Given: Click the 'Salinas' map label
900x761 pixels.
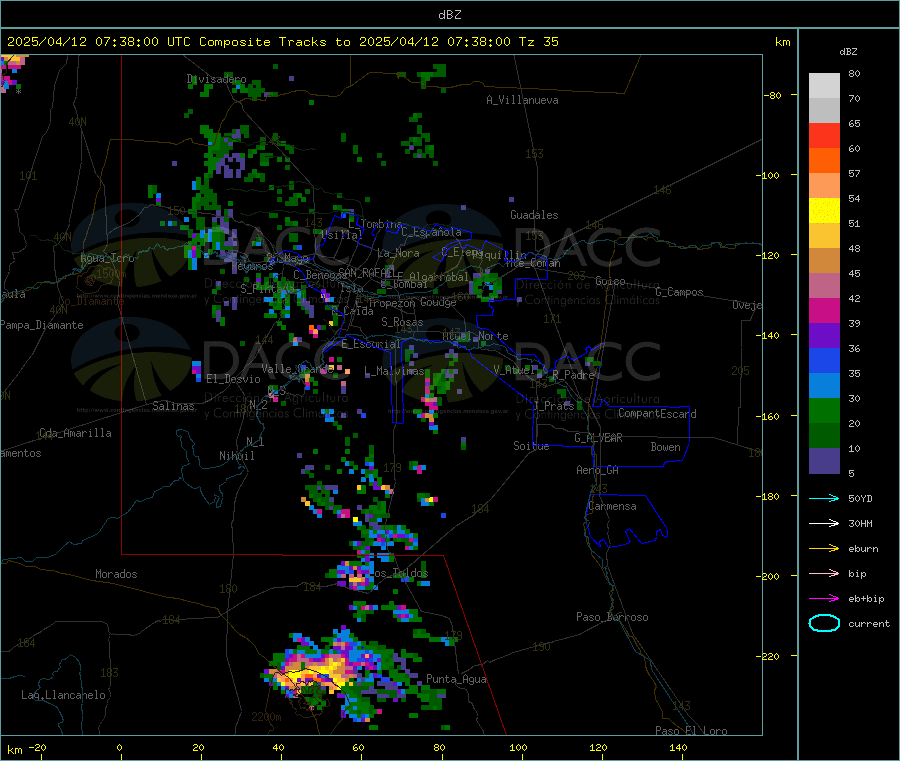Looking at the screenshot, I should pyautogui.click(x=173, y=406).
